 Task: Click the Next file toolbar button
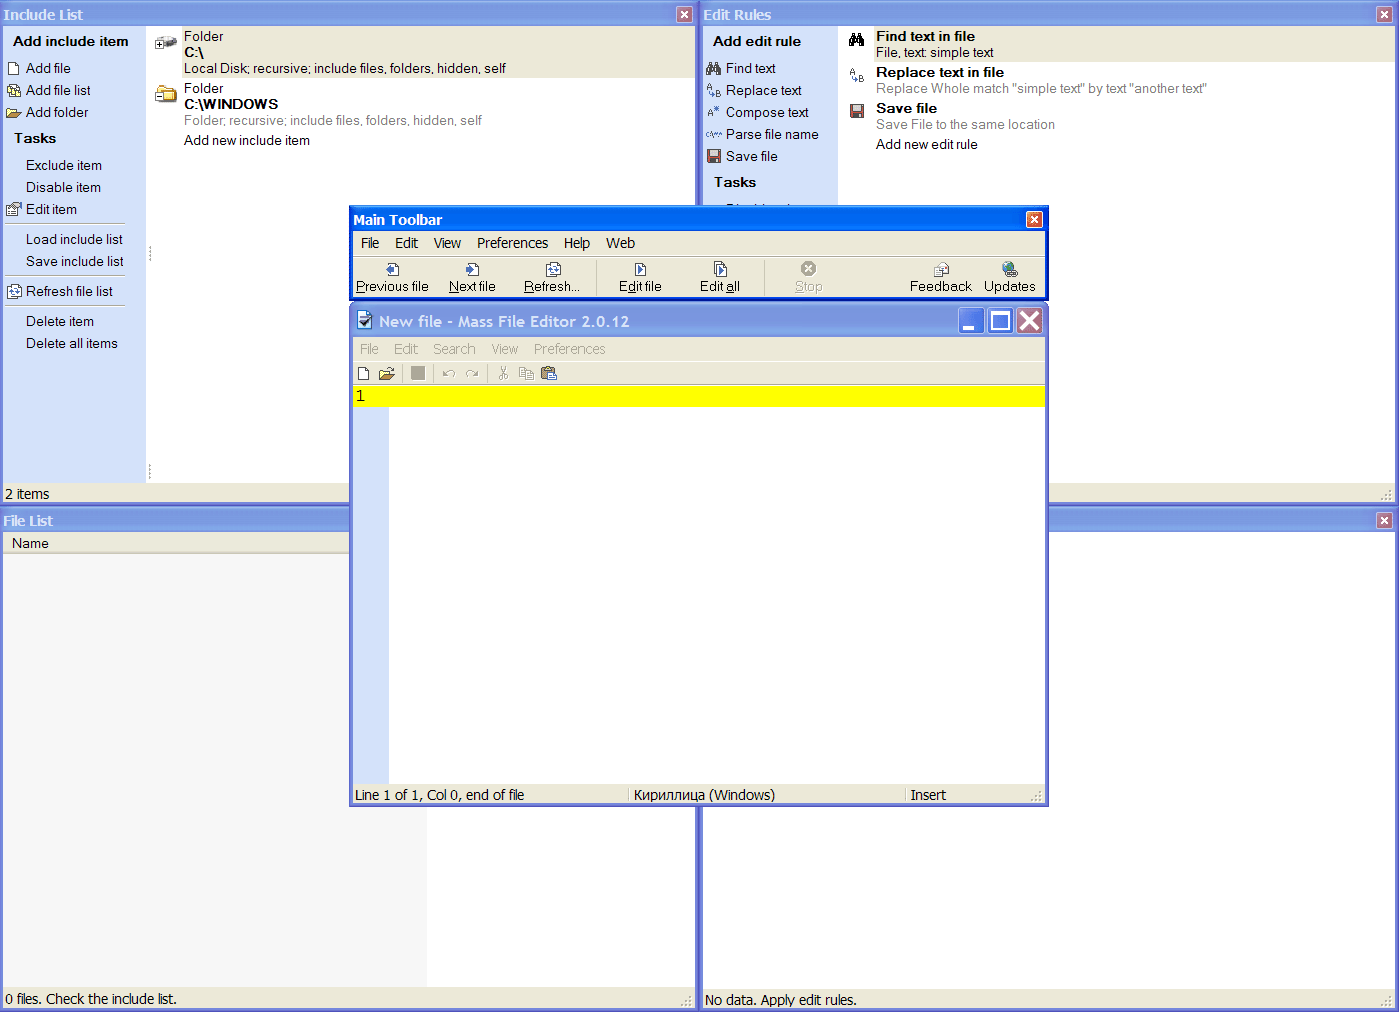472,278
